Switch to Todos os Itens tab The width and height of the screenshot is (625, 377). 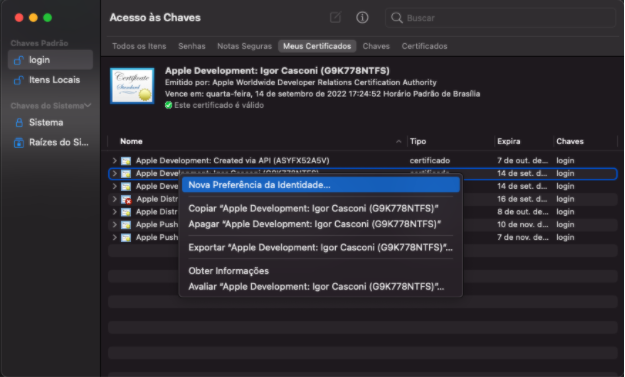point(139,46)
